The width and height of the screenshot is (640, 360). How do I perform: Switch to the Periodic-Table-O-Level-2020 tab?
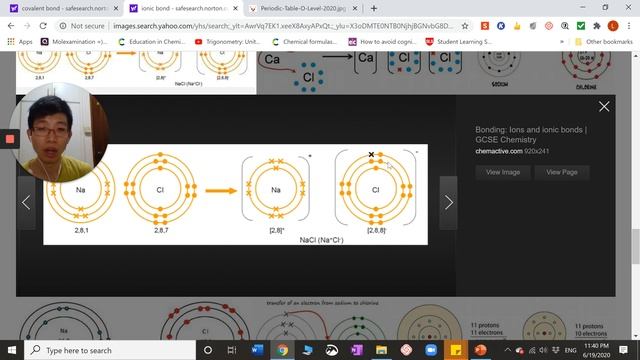303,8
